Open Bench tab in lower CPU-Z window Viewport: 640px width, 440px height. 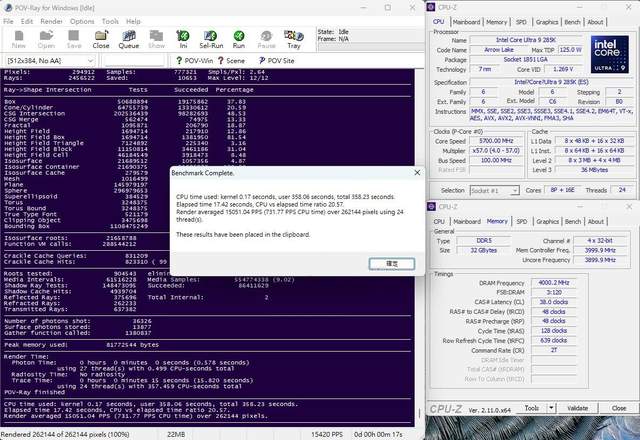[573, 221]
